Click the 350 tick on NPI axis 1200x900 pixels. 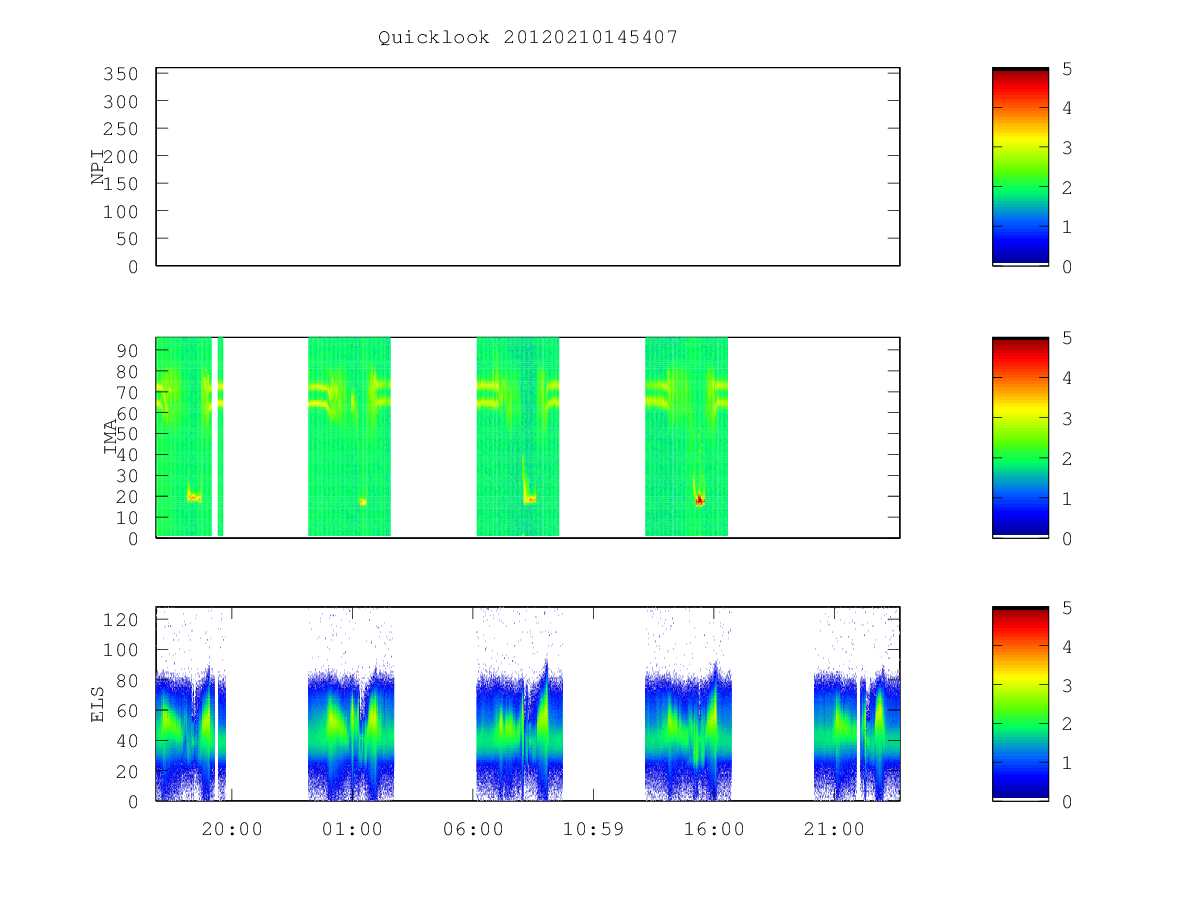click(119, 74)
